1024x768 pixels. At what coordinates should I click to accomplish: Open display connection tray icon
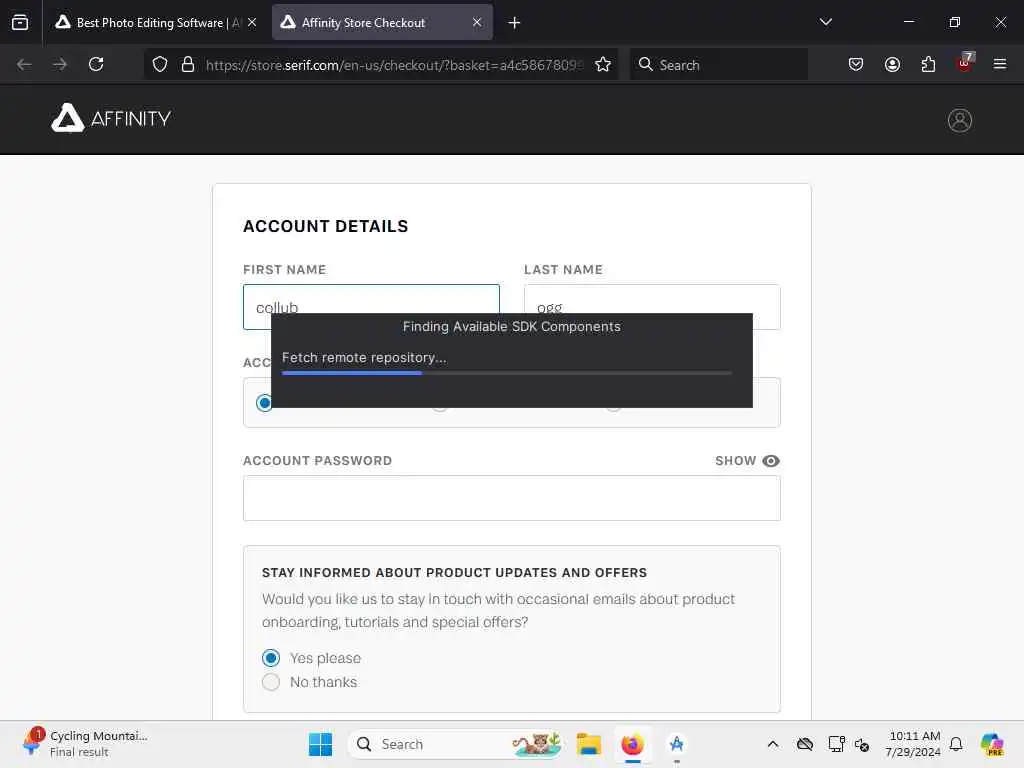[836, 744]
